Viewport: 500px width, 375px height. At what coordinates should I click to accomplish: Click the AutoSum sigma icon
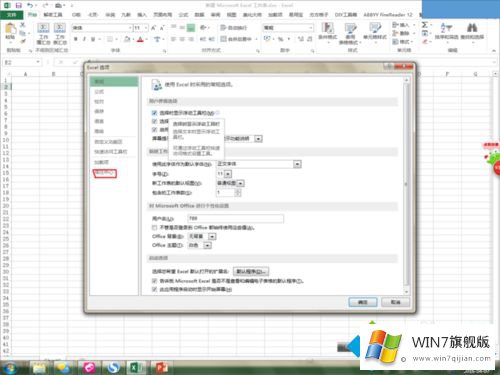(425, 25)
